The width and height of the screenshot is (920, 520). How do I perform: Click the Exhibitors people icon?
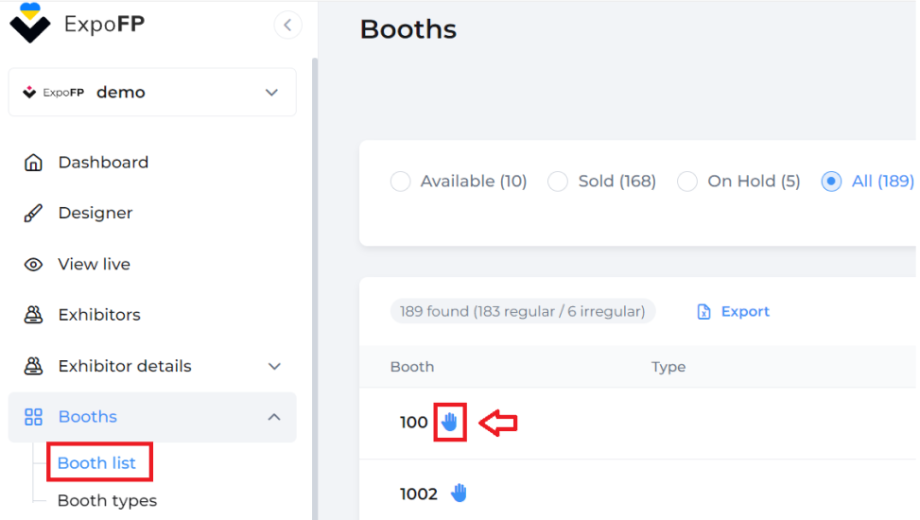tap(33, 315)
